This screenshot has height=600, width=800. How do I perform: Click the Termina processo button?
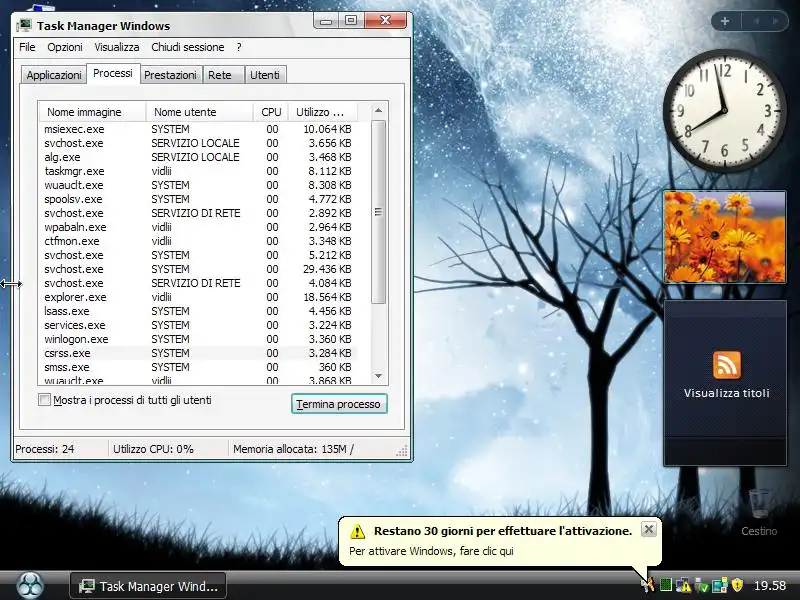339,404
